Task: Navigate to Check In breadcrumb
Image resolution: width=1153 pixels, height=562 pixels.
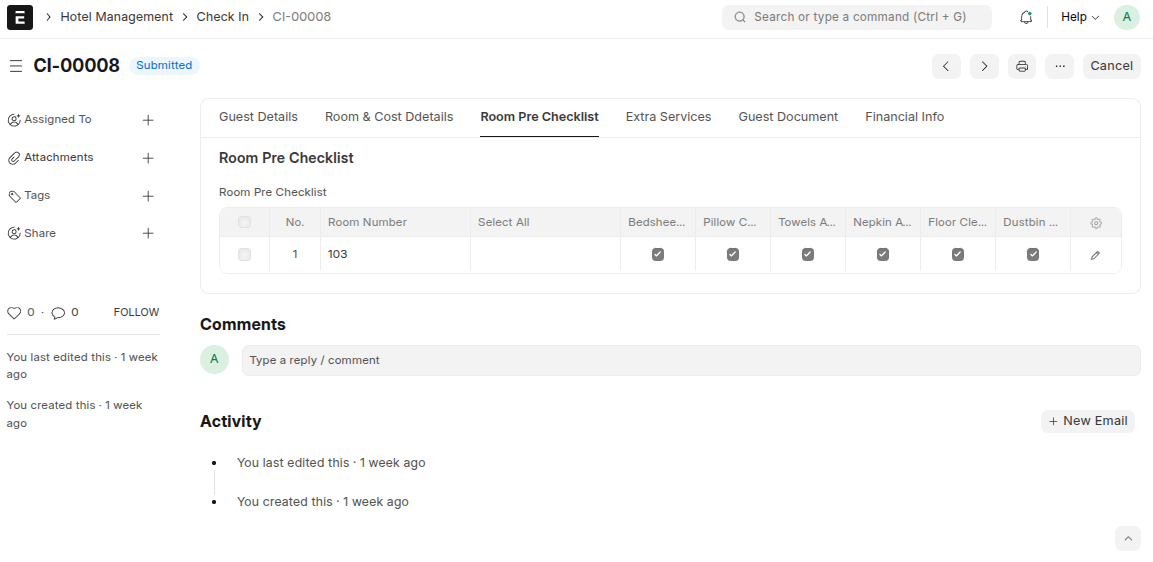Action: pos(222,17)
